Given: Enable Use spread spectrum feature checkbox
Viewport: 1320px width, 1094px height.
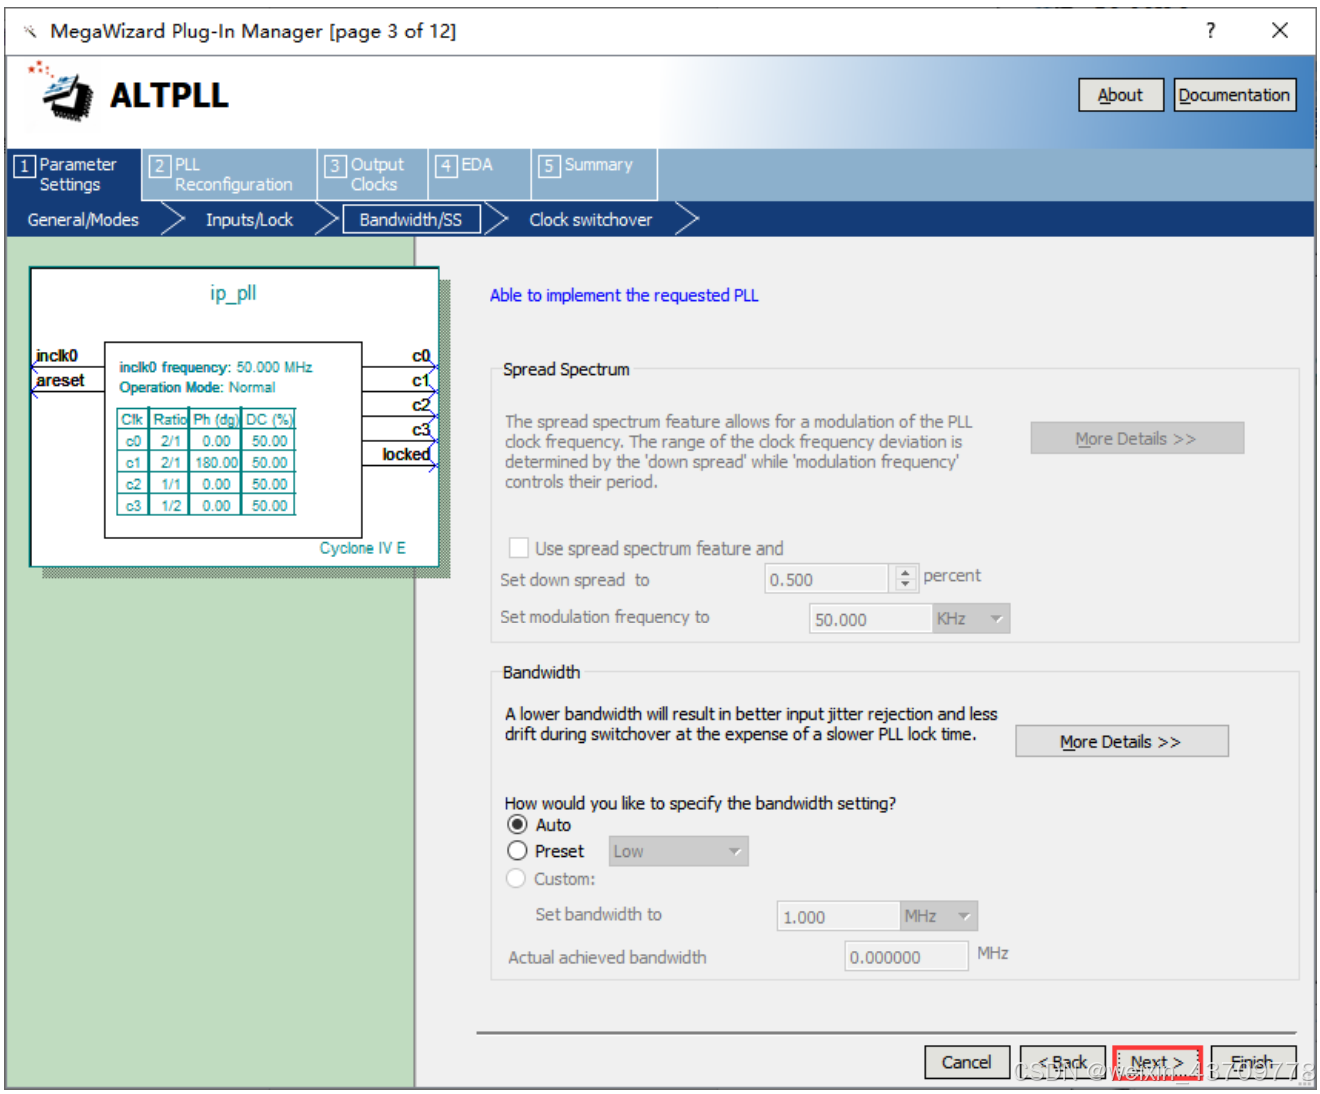Looking at the screenshot, I should click(518, 548).
